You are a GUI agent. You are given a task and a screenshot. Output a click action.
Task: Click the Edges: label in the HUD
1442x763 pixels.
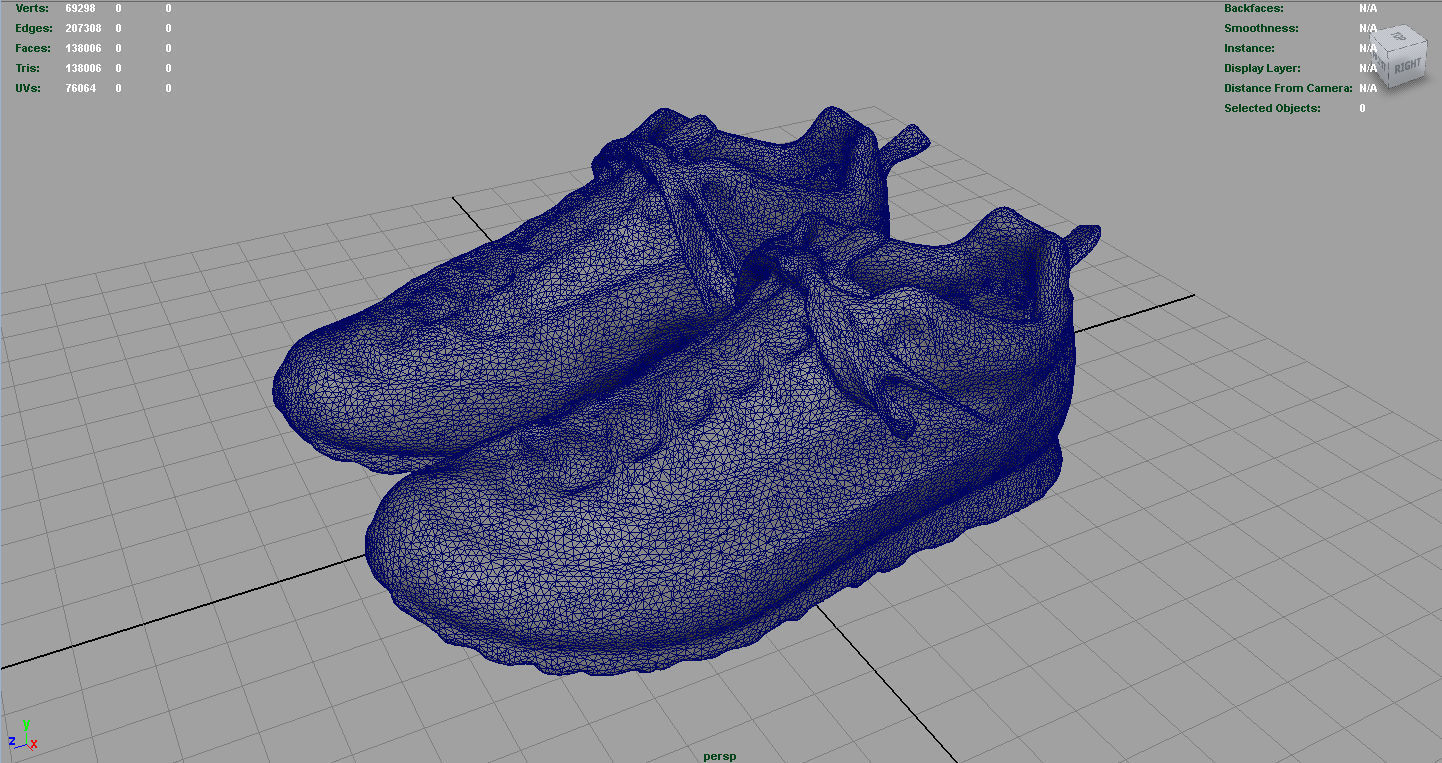click(34, 28)
